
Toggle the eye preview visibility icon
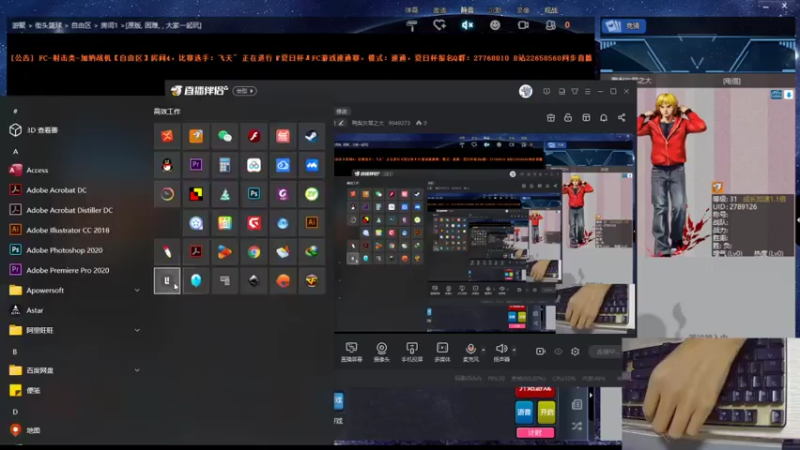[558, 352]
